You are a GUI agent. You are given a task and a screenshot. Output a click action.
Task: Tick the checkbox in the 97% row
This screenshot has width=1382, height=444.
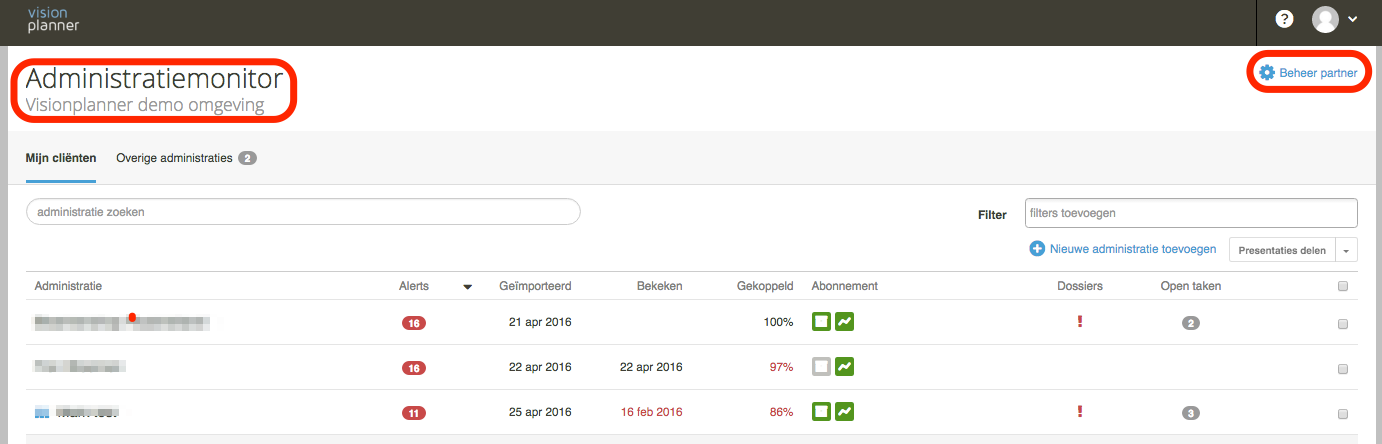coord(1343,369)
